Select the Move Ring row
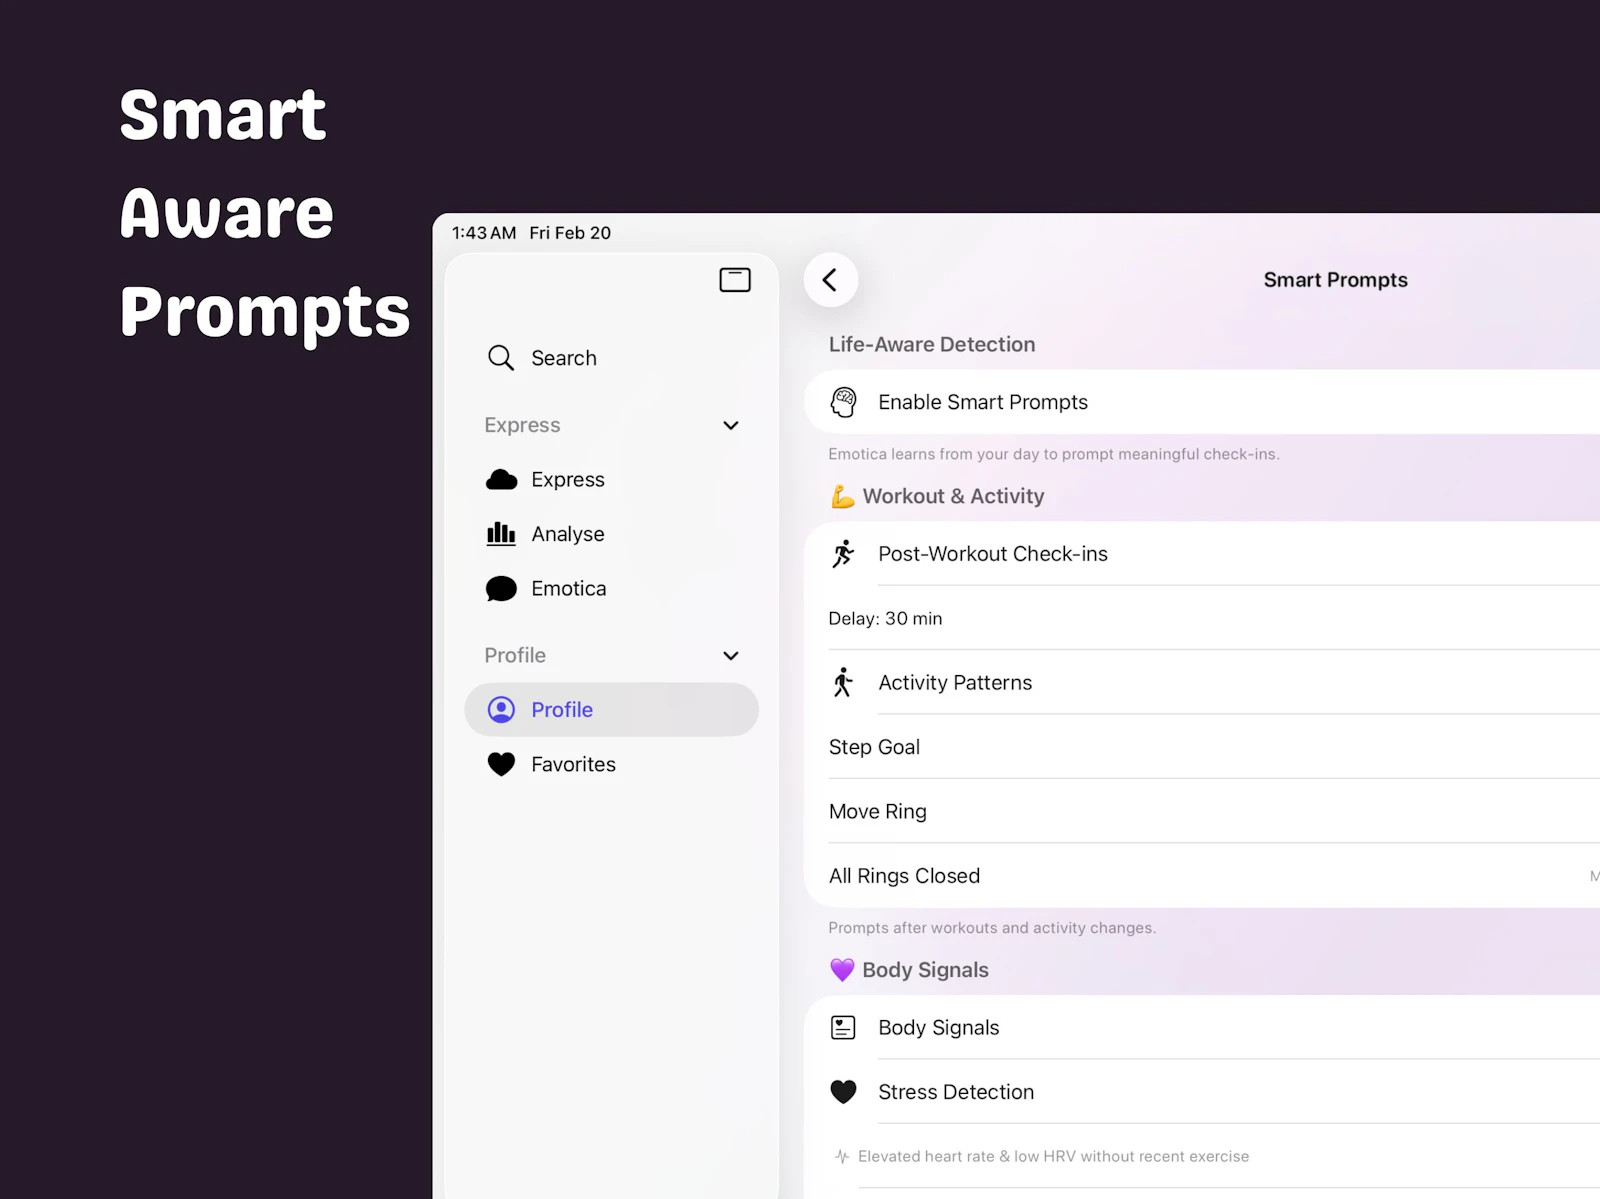The image size is (1600, 1199). click(x=1202, y=812)
